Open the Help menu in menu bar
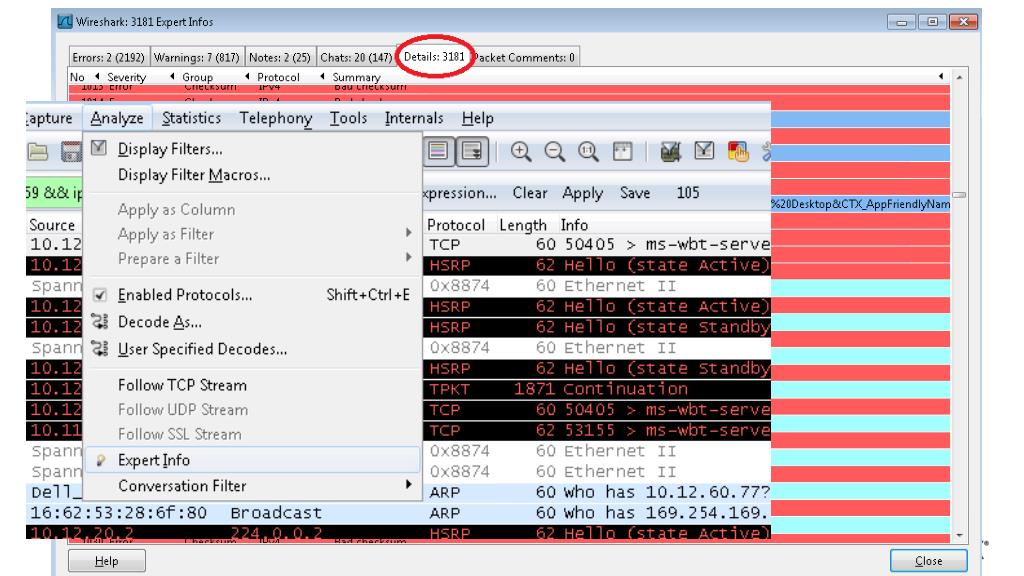Image resolution: width=1024 pixels, height=576 pixels. click(477, 118)
